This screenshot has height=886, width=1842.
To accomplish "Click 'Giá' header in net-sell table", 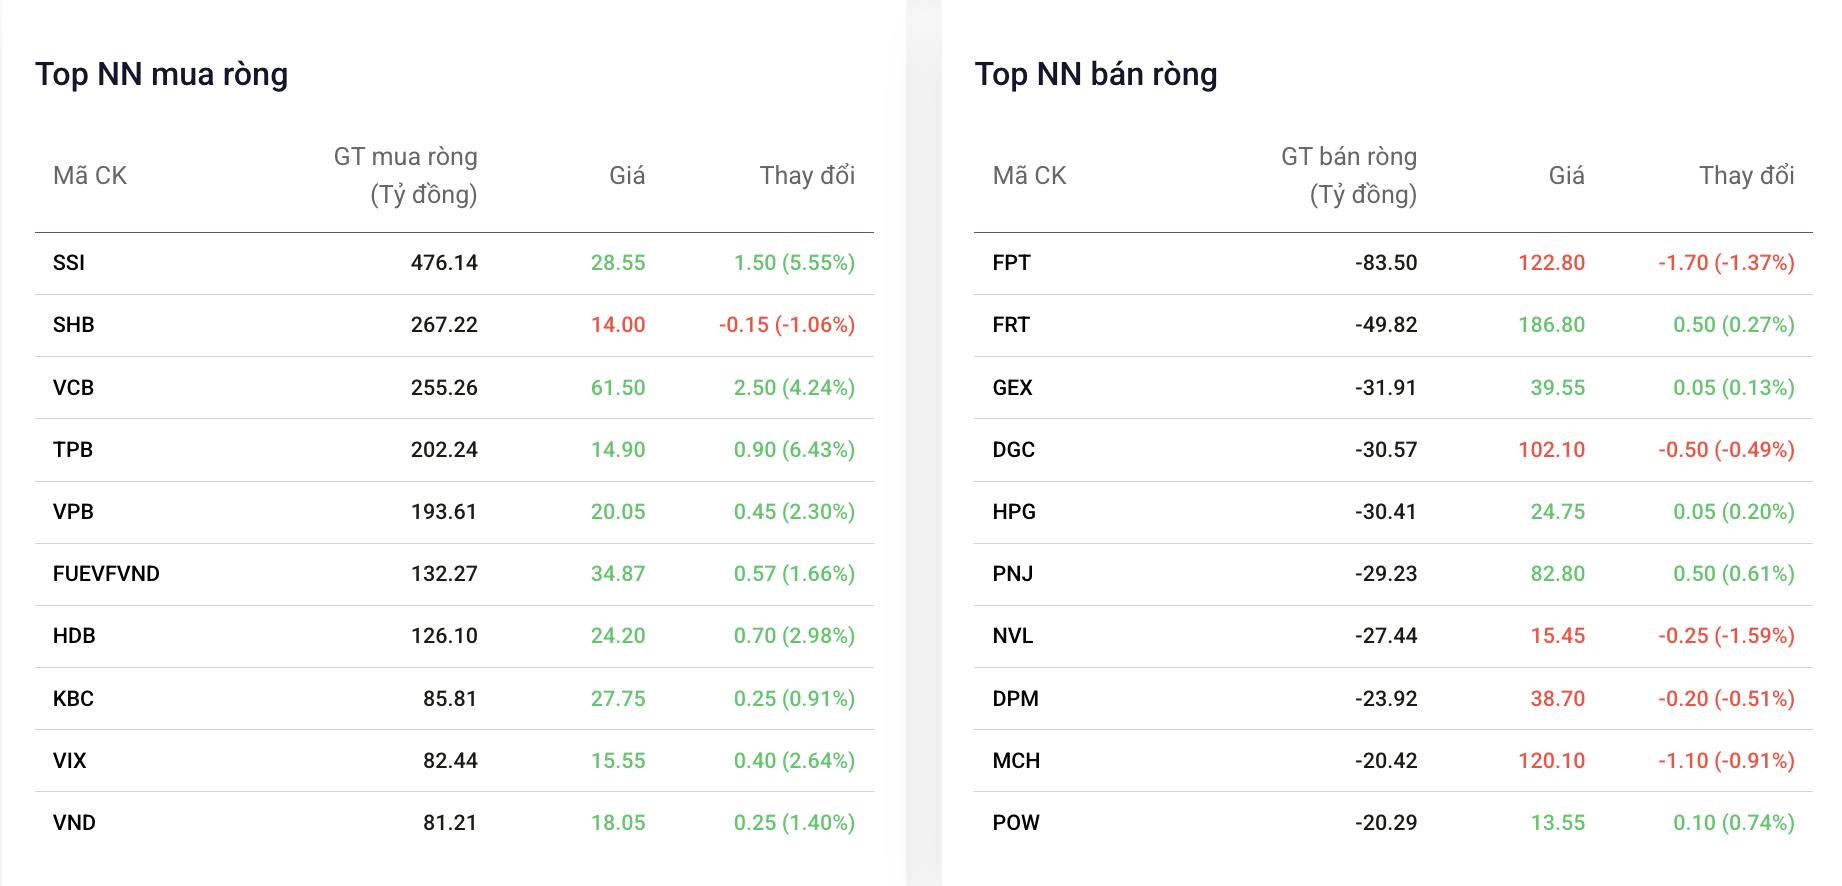I will pos(1566,176).
